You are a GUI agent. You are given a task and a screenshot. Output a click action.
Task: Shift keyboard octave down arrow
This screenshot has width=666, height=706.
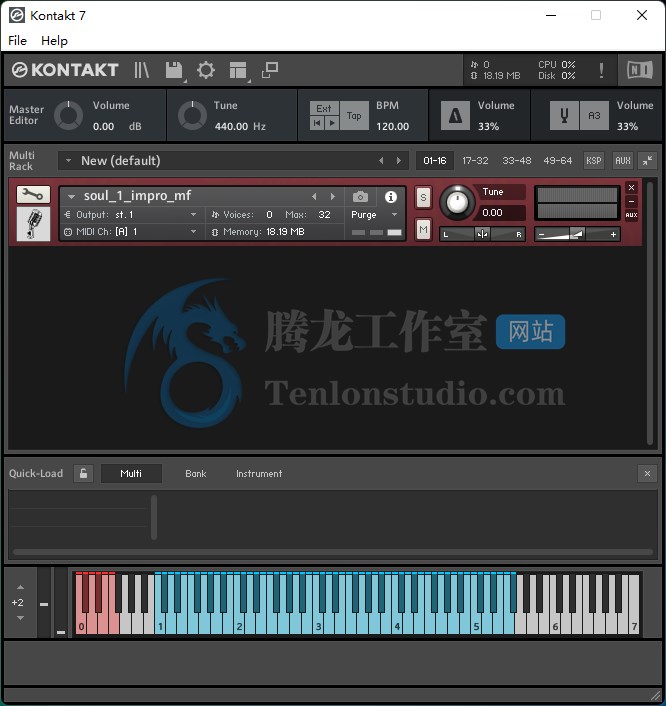pyautogui.click(x=20, y=618)
